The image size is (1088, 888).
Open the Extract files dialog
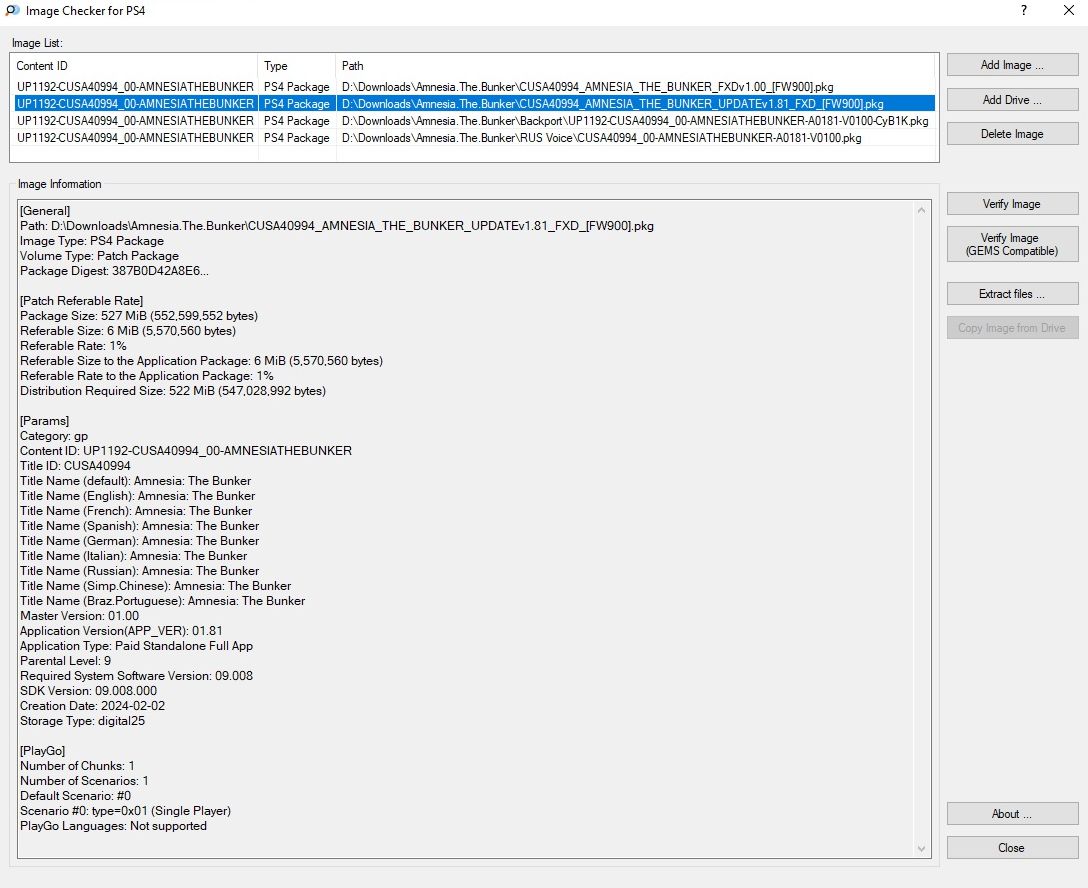1012,294
